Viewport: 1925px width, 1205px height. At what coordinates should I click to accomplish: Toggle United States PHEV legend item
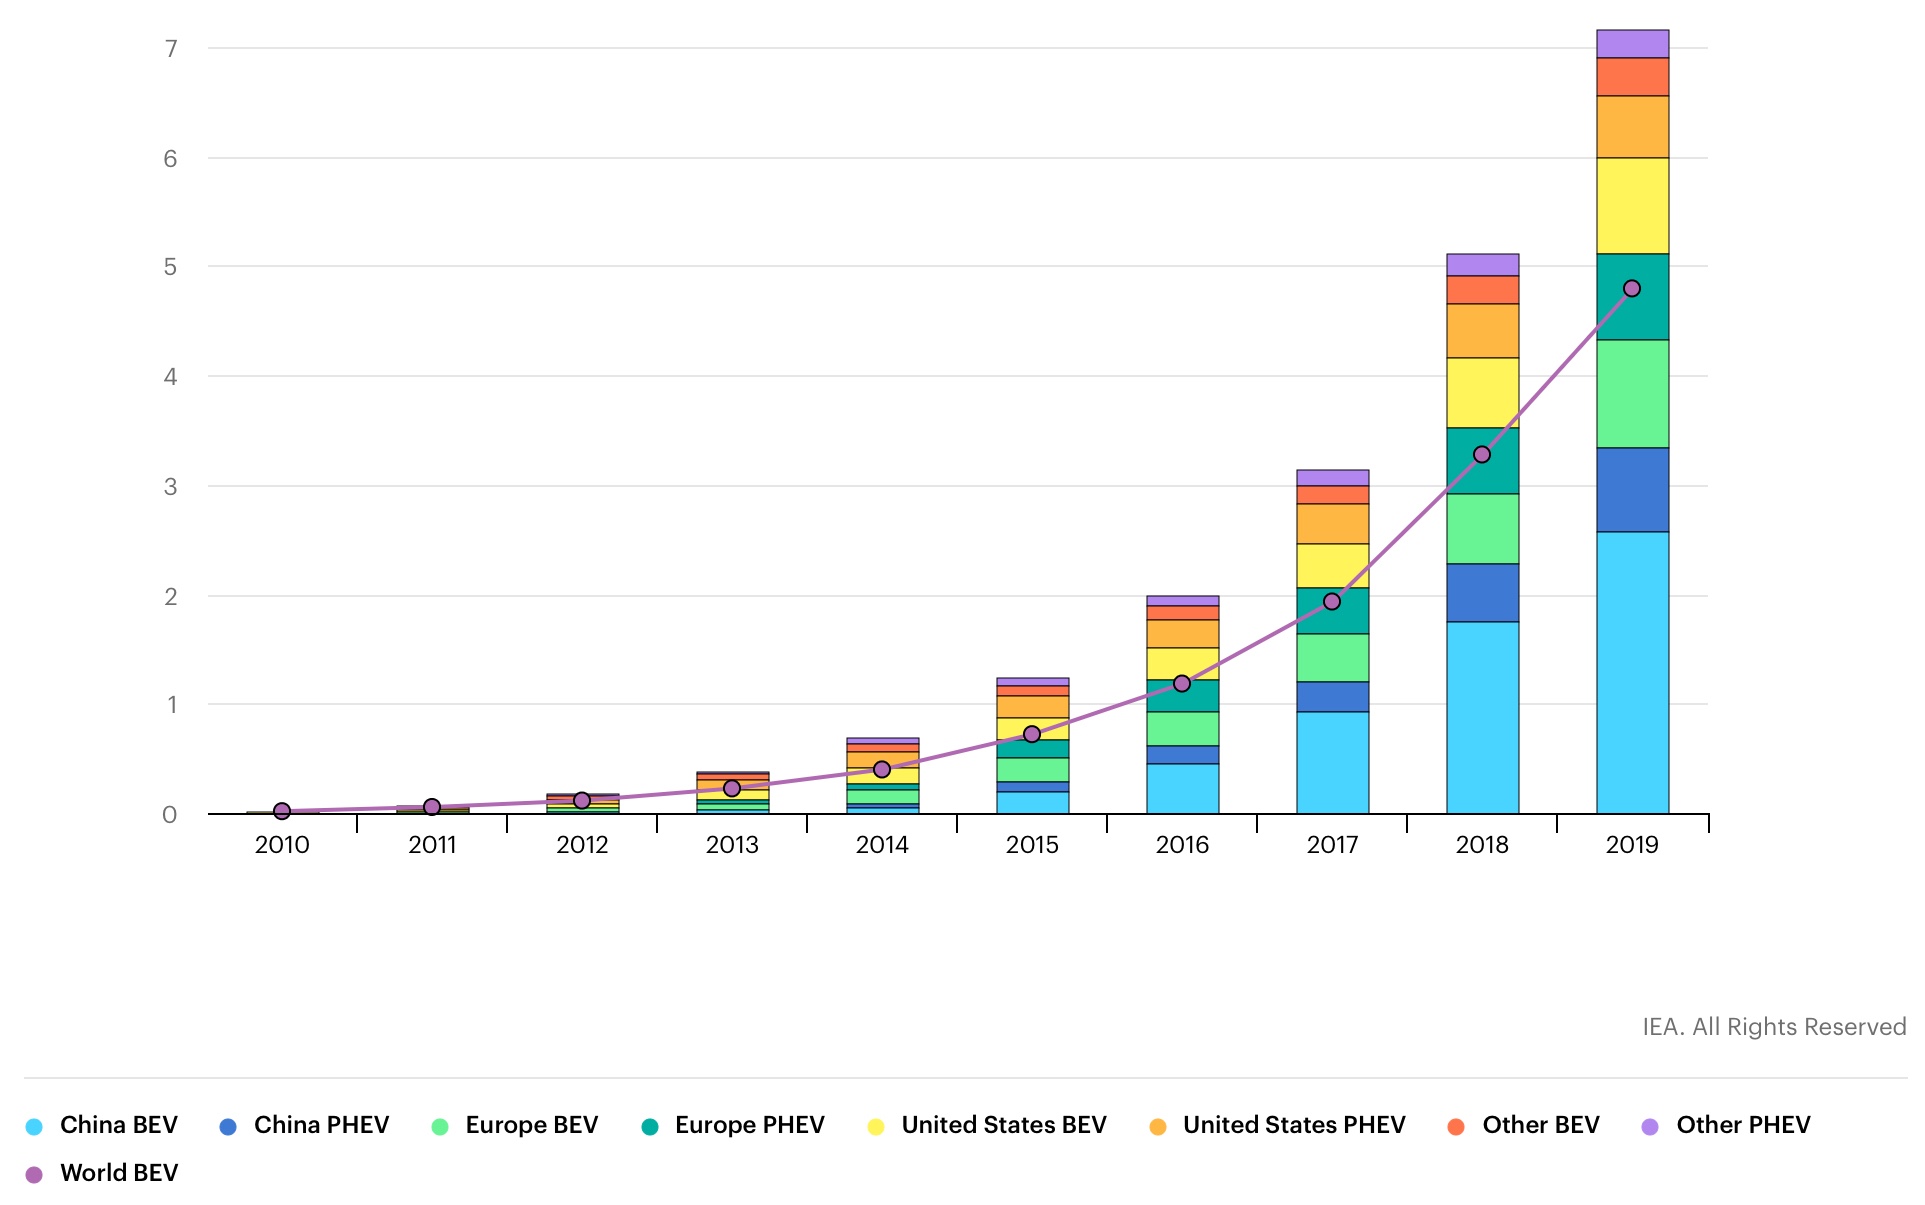pos(1293,1125)
